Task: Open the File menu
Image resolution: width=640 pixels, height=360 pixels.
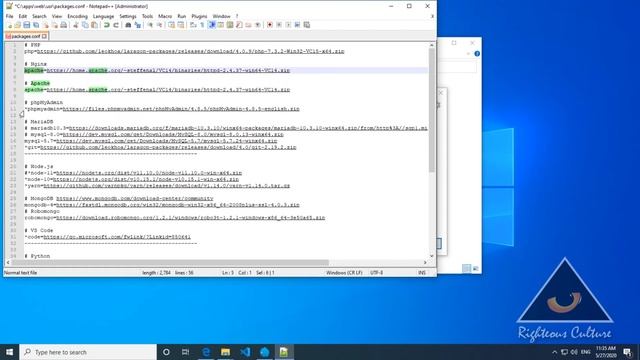Action: point(9,16)
